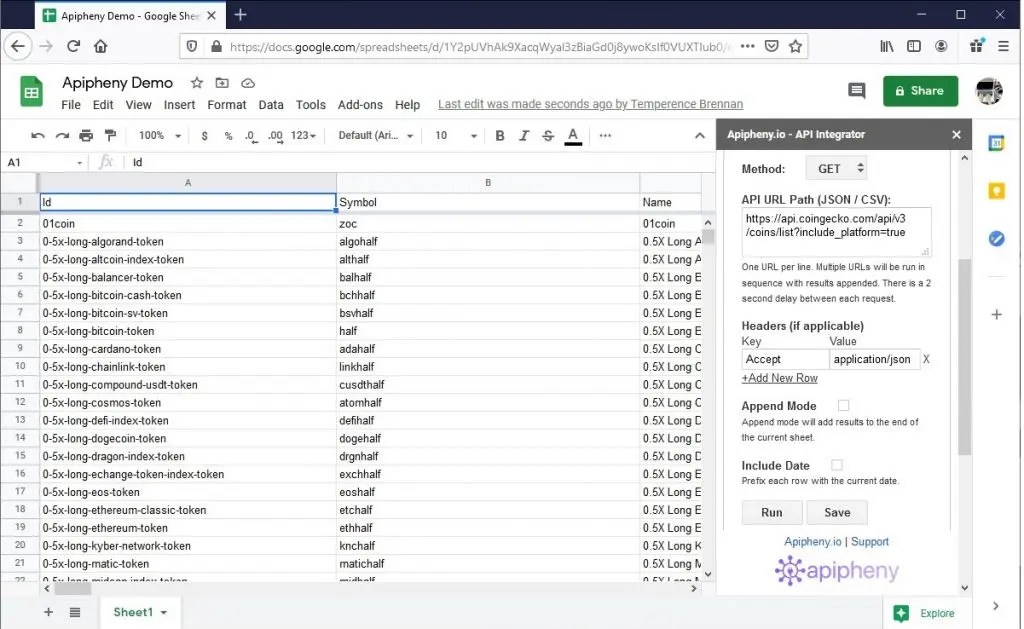Open the Tools menu

point(310,105)
